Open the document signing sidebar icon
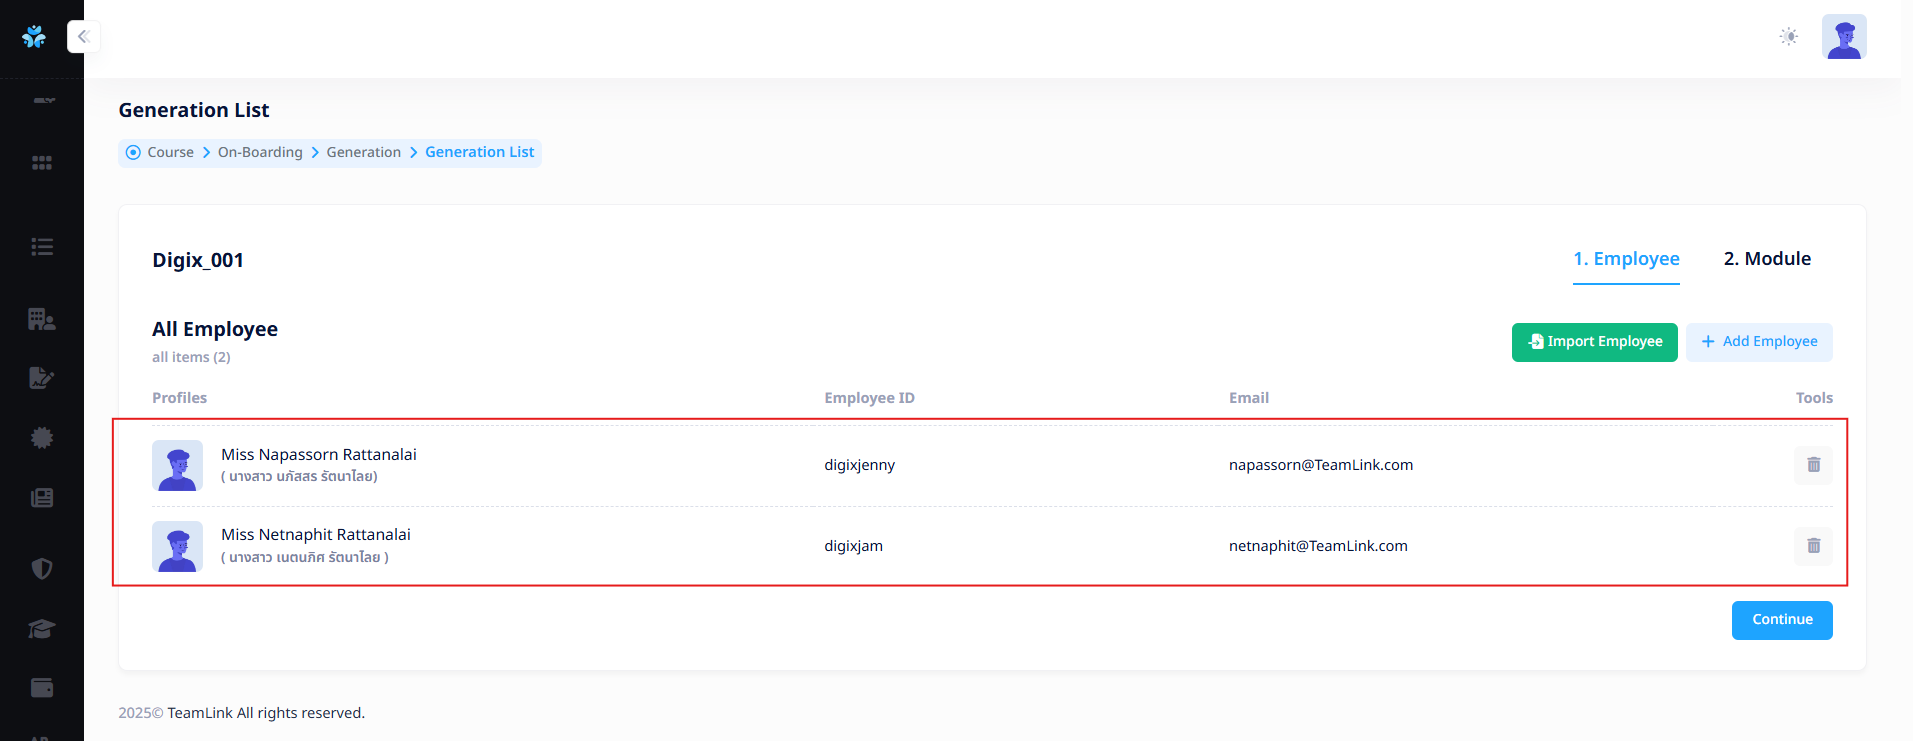This screenshot has height=741, width=1913. click(x=42, y=378)
